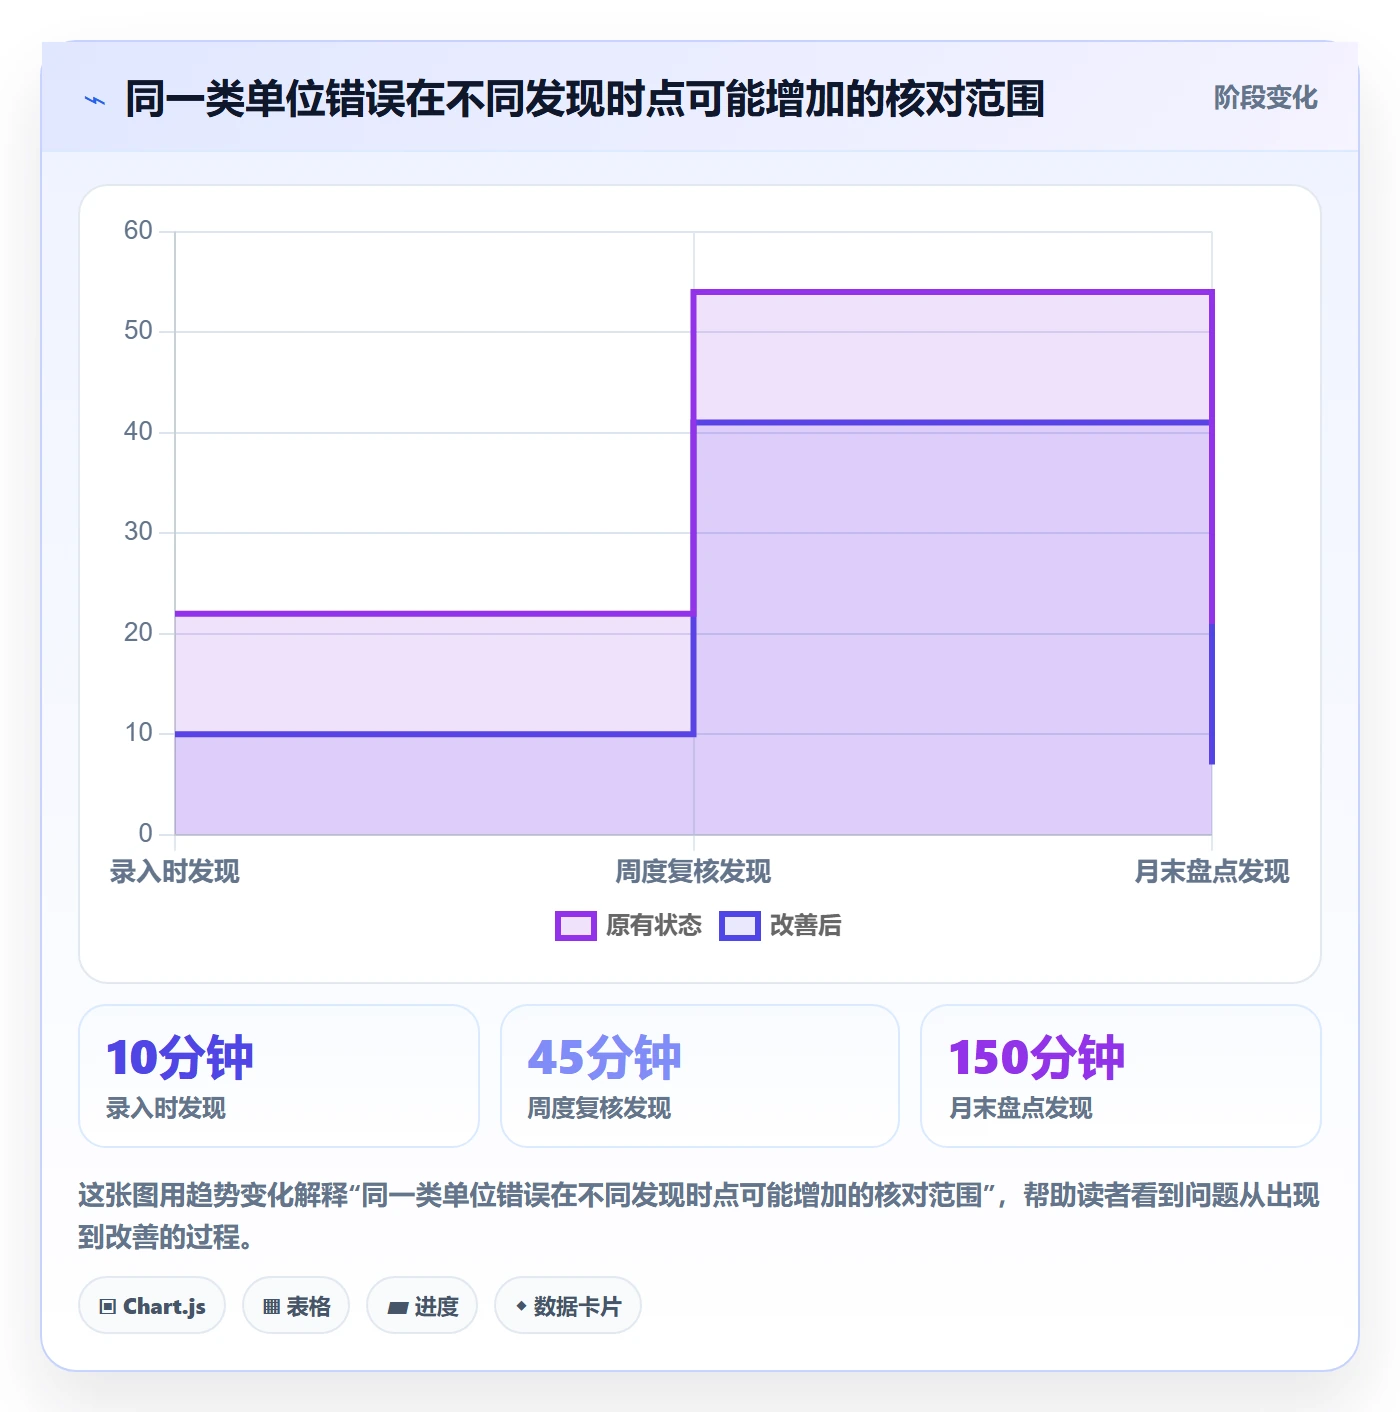Image resolution: width=1400 pixels, height=1412 pixels.
Task: Select the 进度 tag chip
Action: pyautogui.click(x=422, y=1305)
